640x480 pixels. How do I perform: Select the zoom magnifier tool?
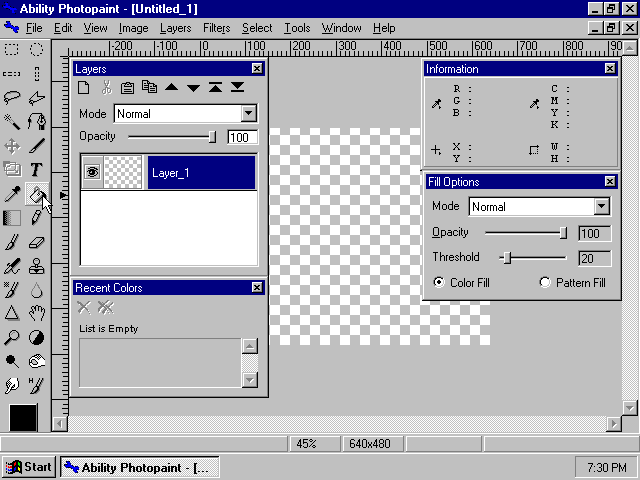tap(12, 338)
